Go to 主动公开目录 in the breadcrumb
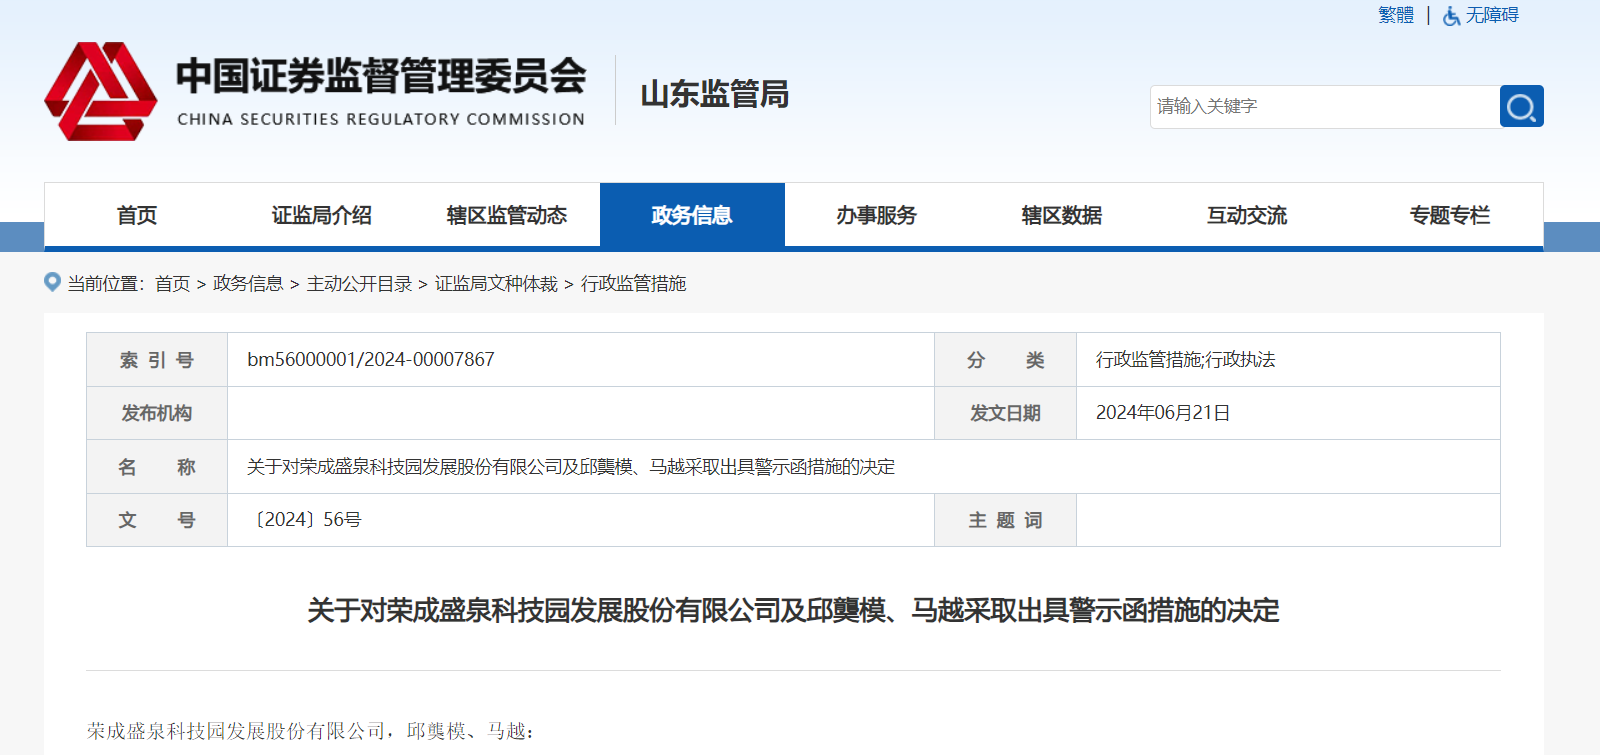This screenshot has height=755, width=1600. click(x=359, y=284)
